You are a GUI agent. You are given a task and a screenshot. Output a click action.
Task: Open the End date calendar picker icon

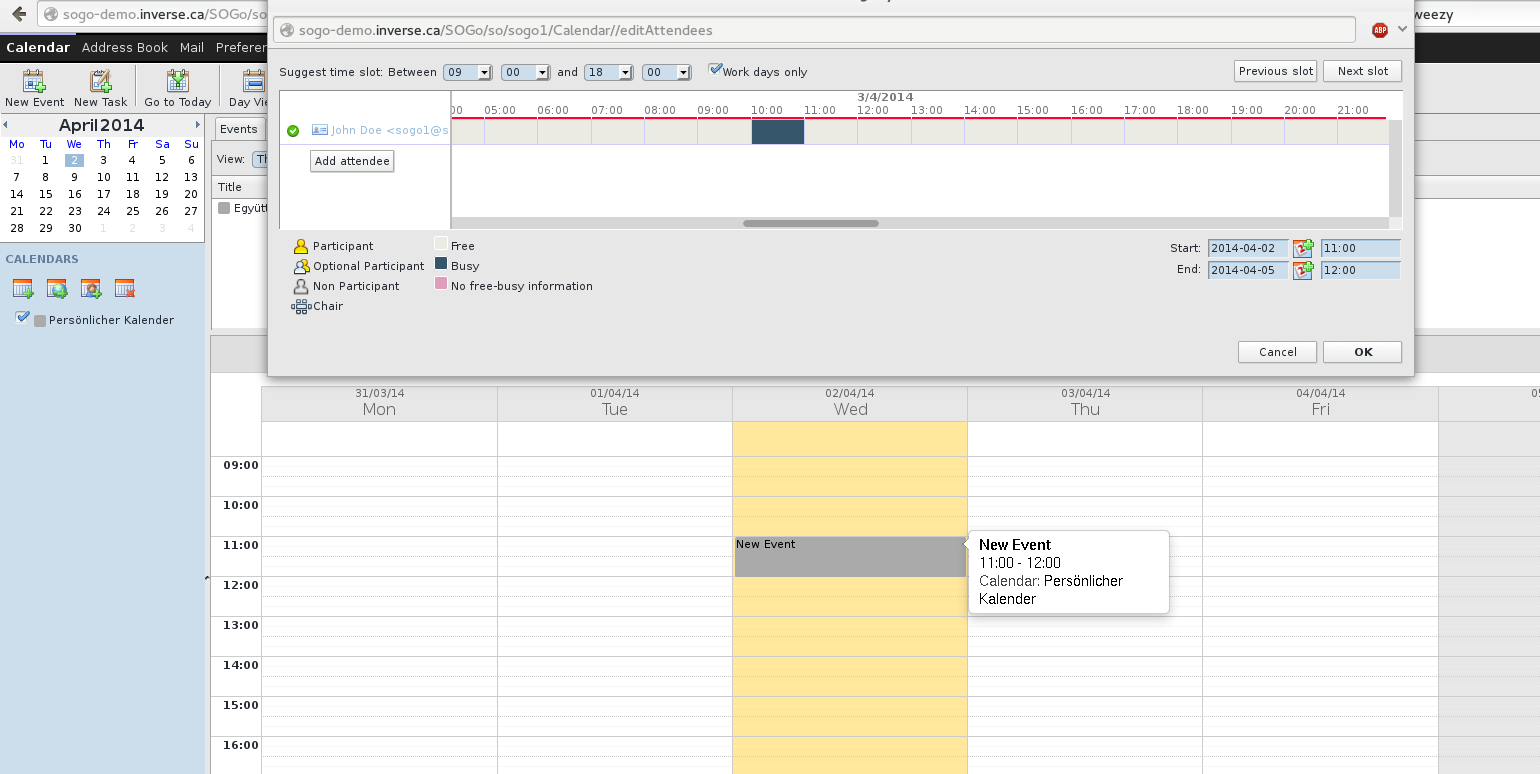pyautogui.click(x=1303, y=270)
